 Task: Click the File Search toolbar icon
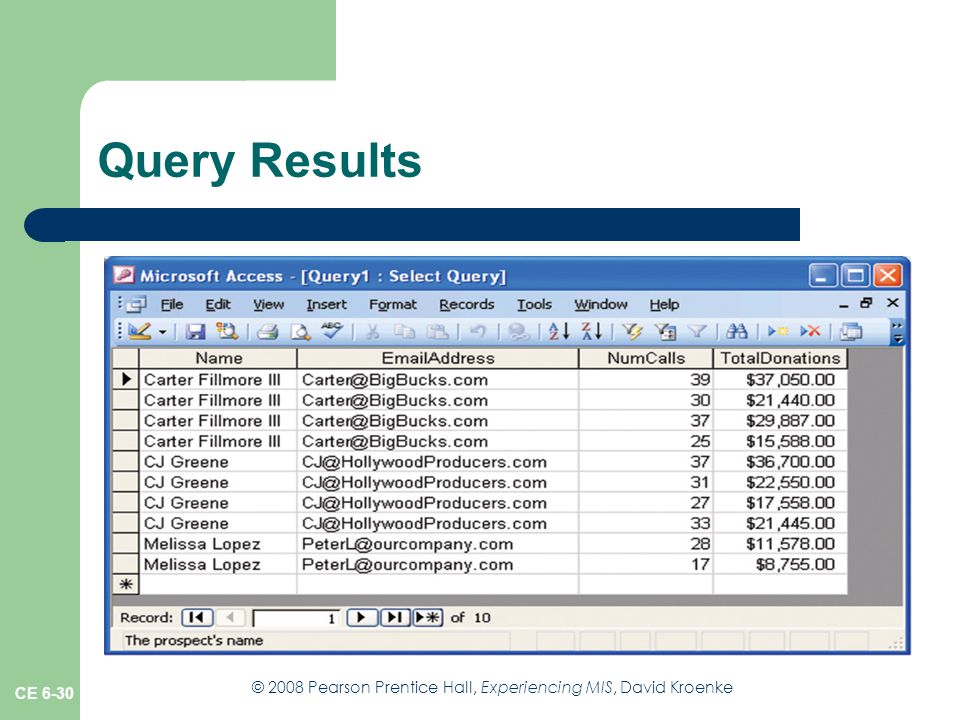pos(227,331)
